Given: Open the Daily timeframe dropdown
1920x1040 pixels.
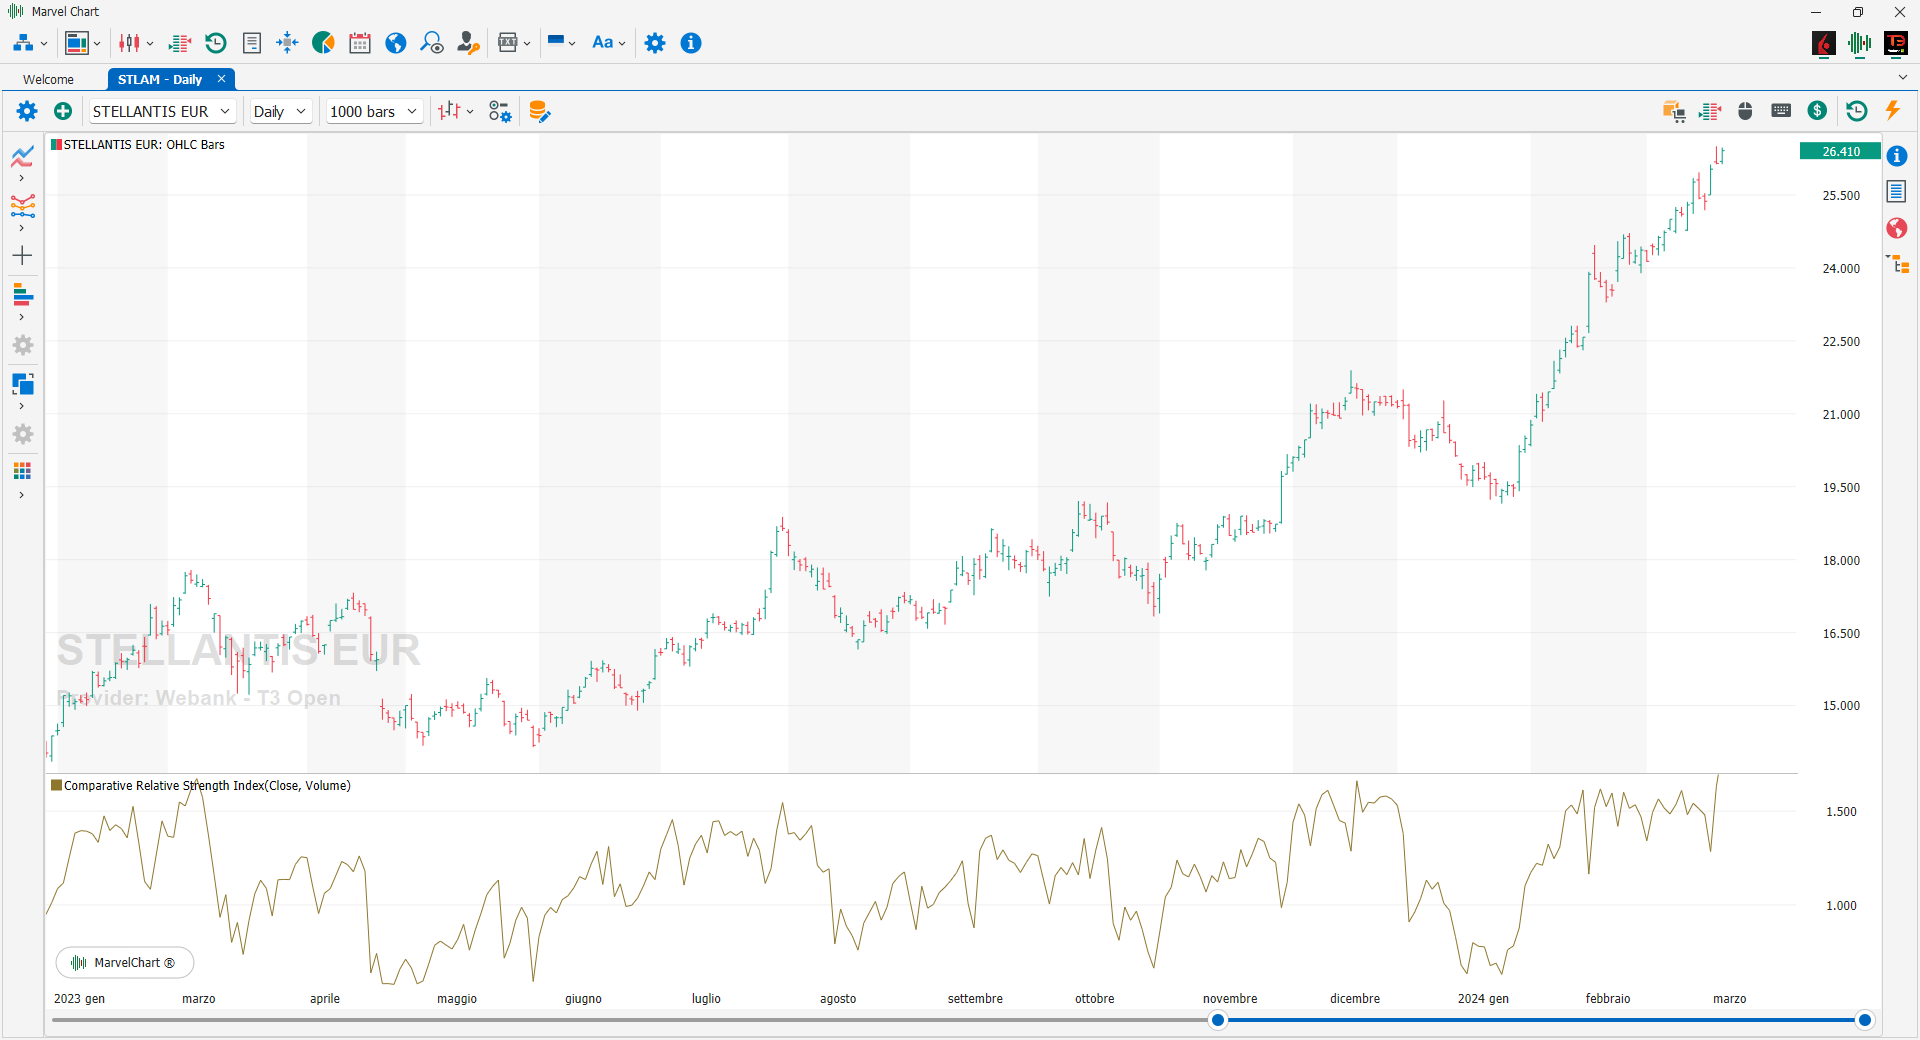Looking at the screenshot, I should 280,111.
